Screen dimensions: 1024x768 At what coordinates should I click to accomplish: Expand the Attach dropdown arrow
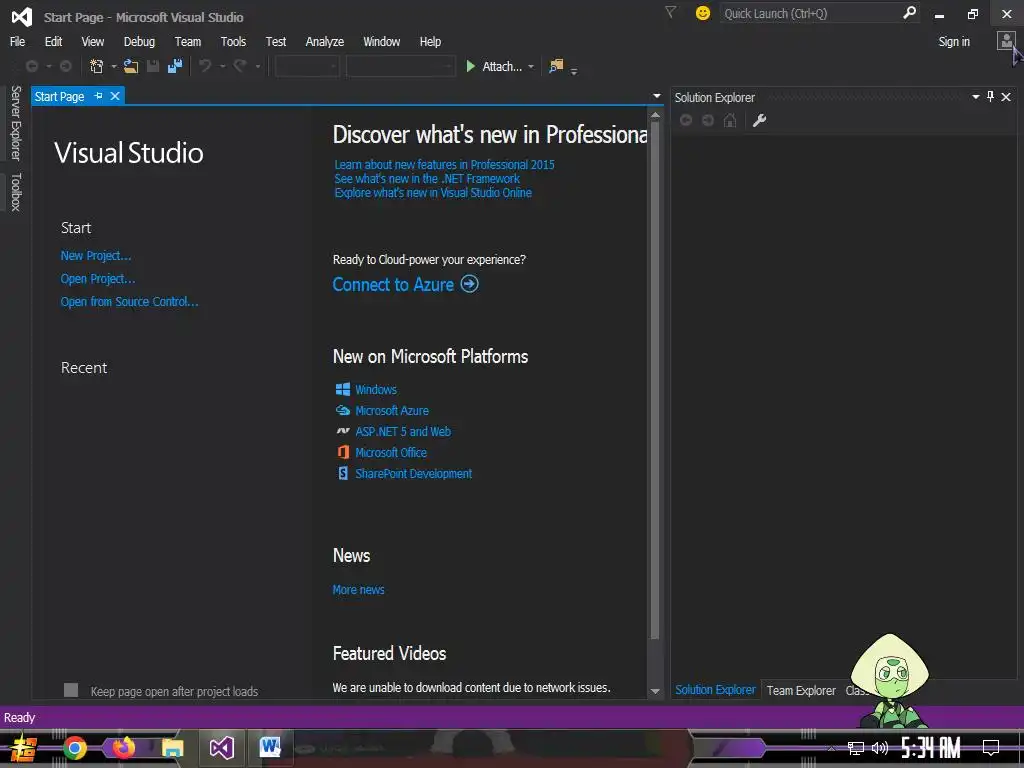(531, 67)
